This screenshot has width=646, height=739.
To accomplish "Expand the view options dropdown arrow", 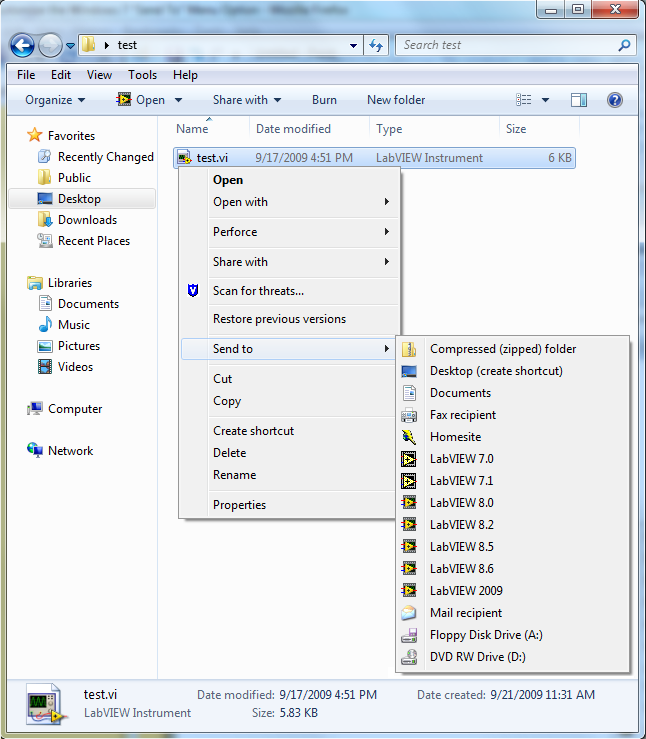I will 545,100.
